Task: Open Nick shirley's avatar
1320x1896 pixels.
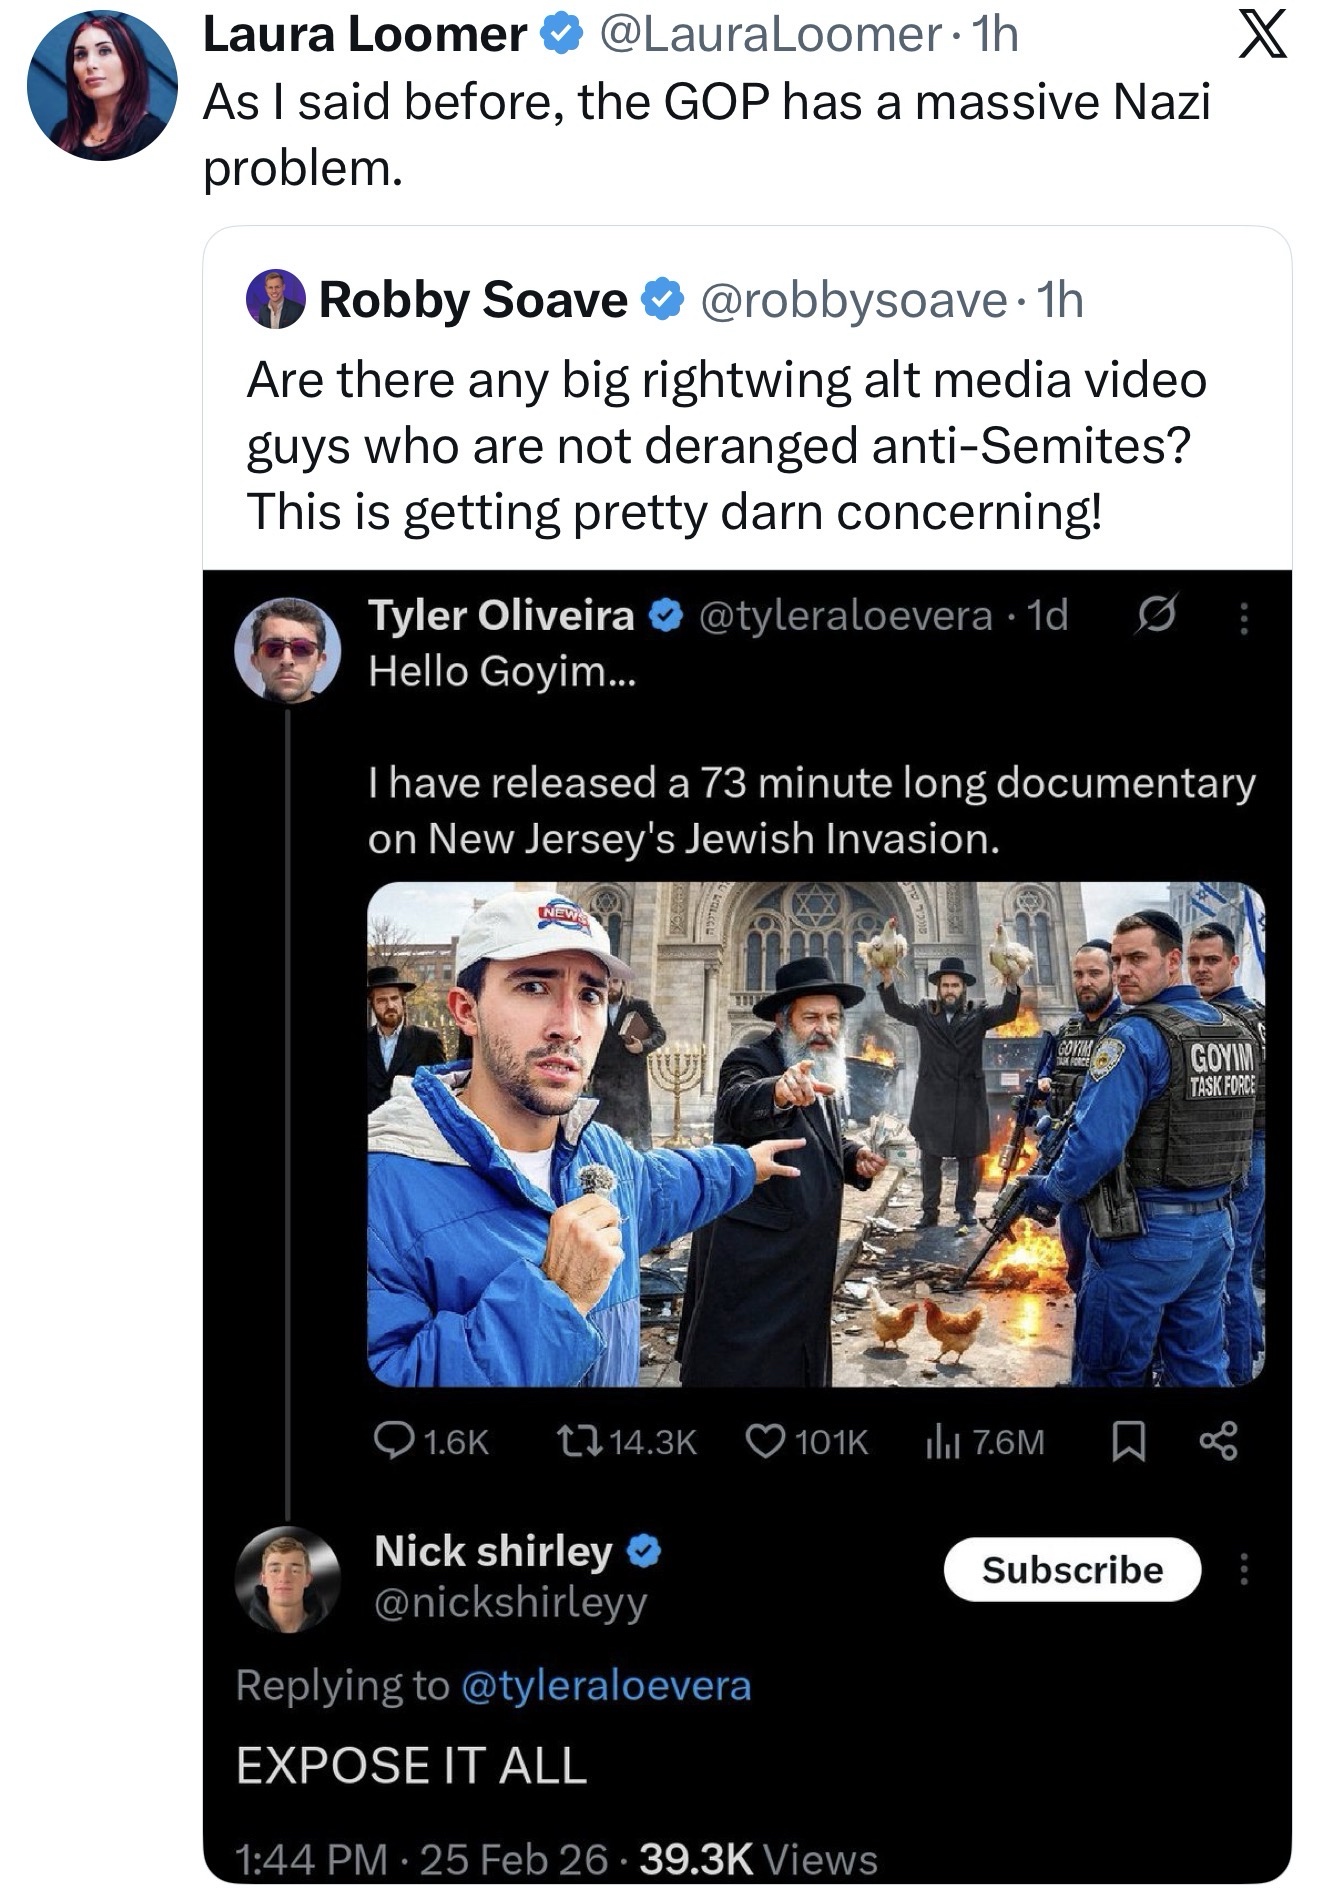Action: pyautogui.click(x=288, y=1580)
